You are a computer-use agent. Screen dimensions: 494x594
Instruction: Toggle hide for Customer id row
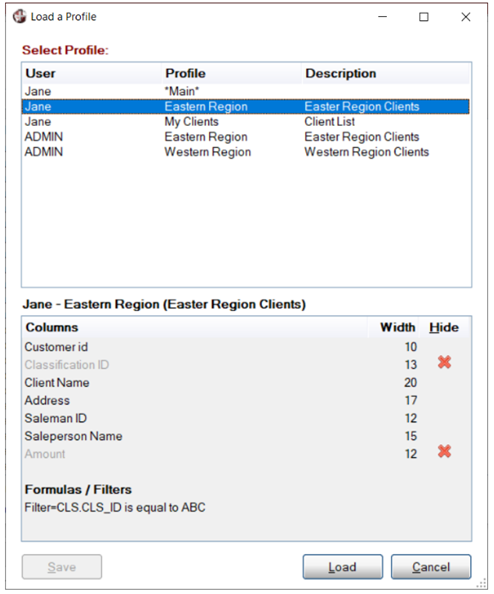coord(444,347)
